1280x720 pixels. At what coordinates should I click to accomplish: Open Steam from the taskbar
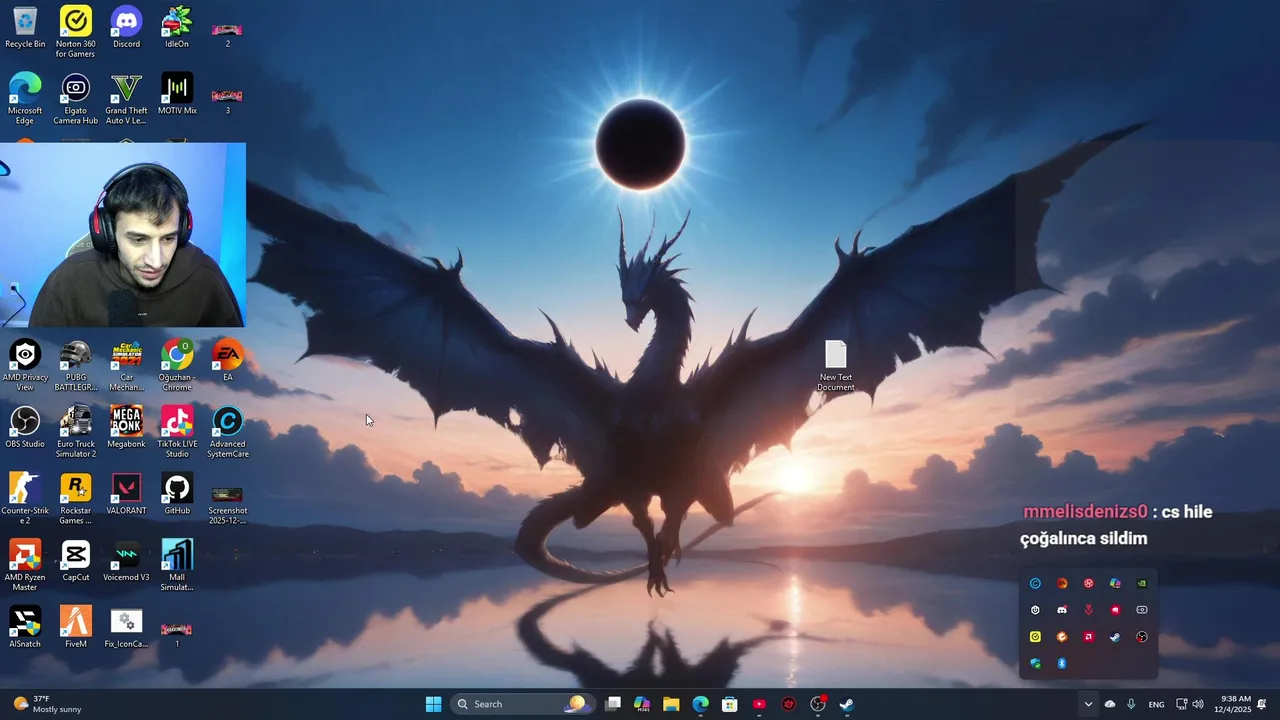coord(846,704)
